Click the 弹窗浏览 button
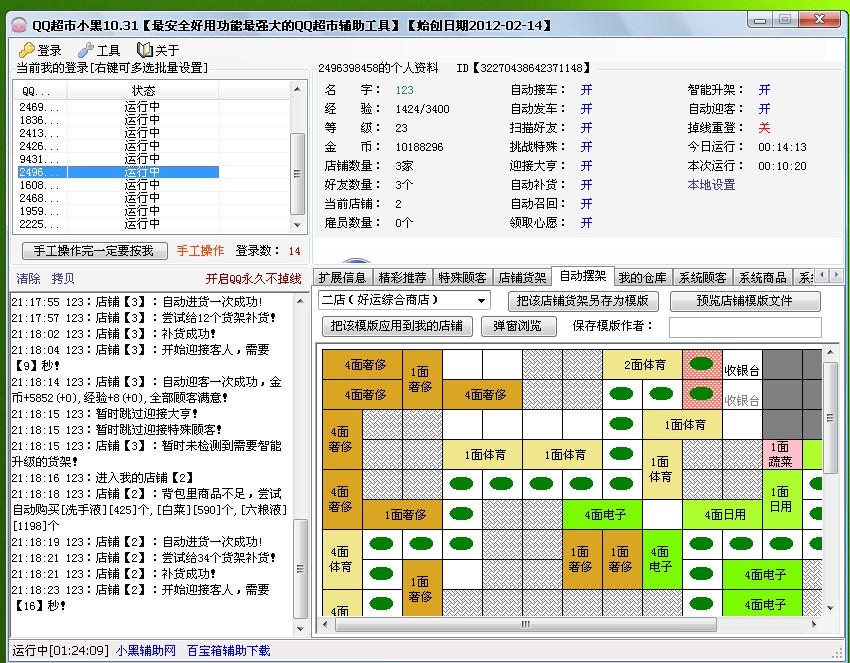Screen dimensions: 850x663 pyautogui.click(x=518, y=326)
